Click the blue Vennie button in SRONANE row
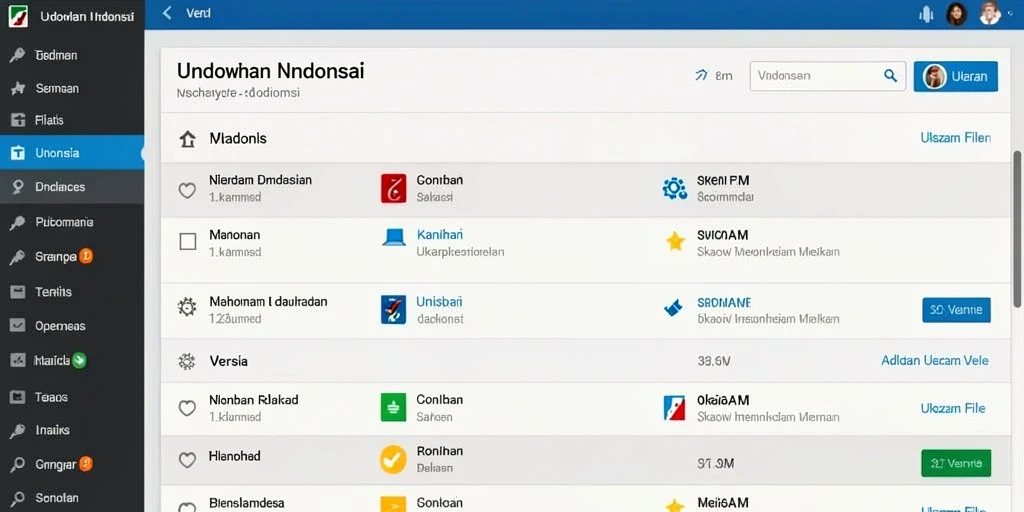1024x512 pixels. (956, 310)
